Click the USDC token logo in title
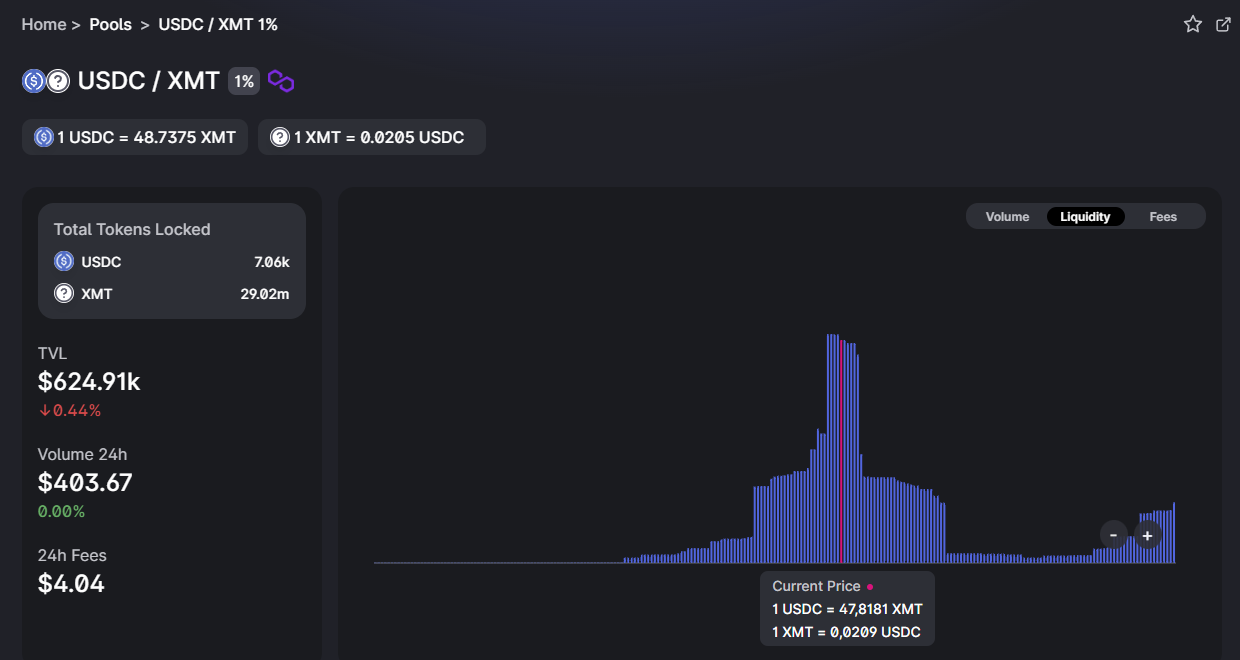1240x660 pixels. [x=33, y=81]
